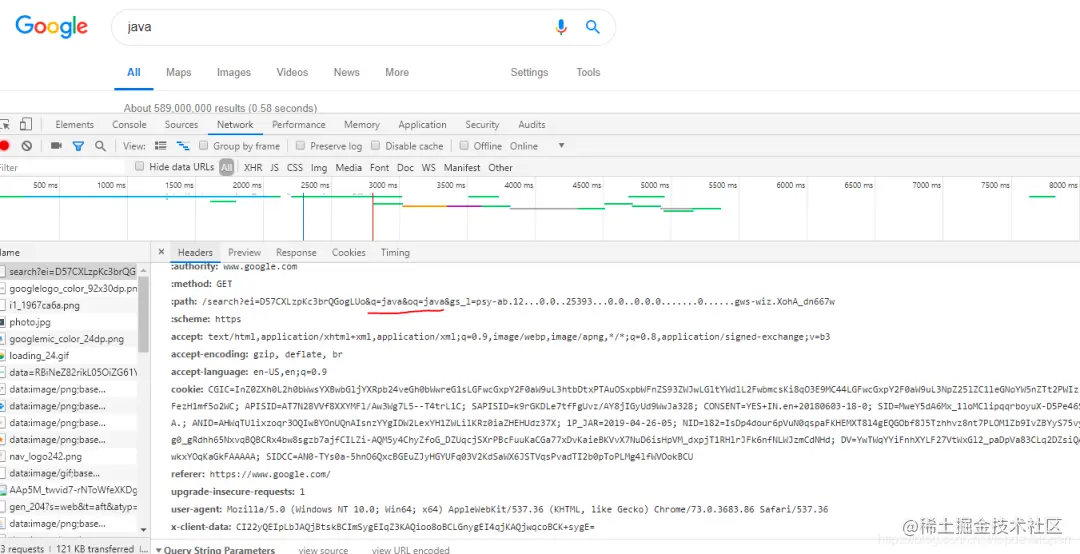Show the Preview tab
This screenshot has width=1080, height=554.
pyautogui.click(x=245, y=253)
